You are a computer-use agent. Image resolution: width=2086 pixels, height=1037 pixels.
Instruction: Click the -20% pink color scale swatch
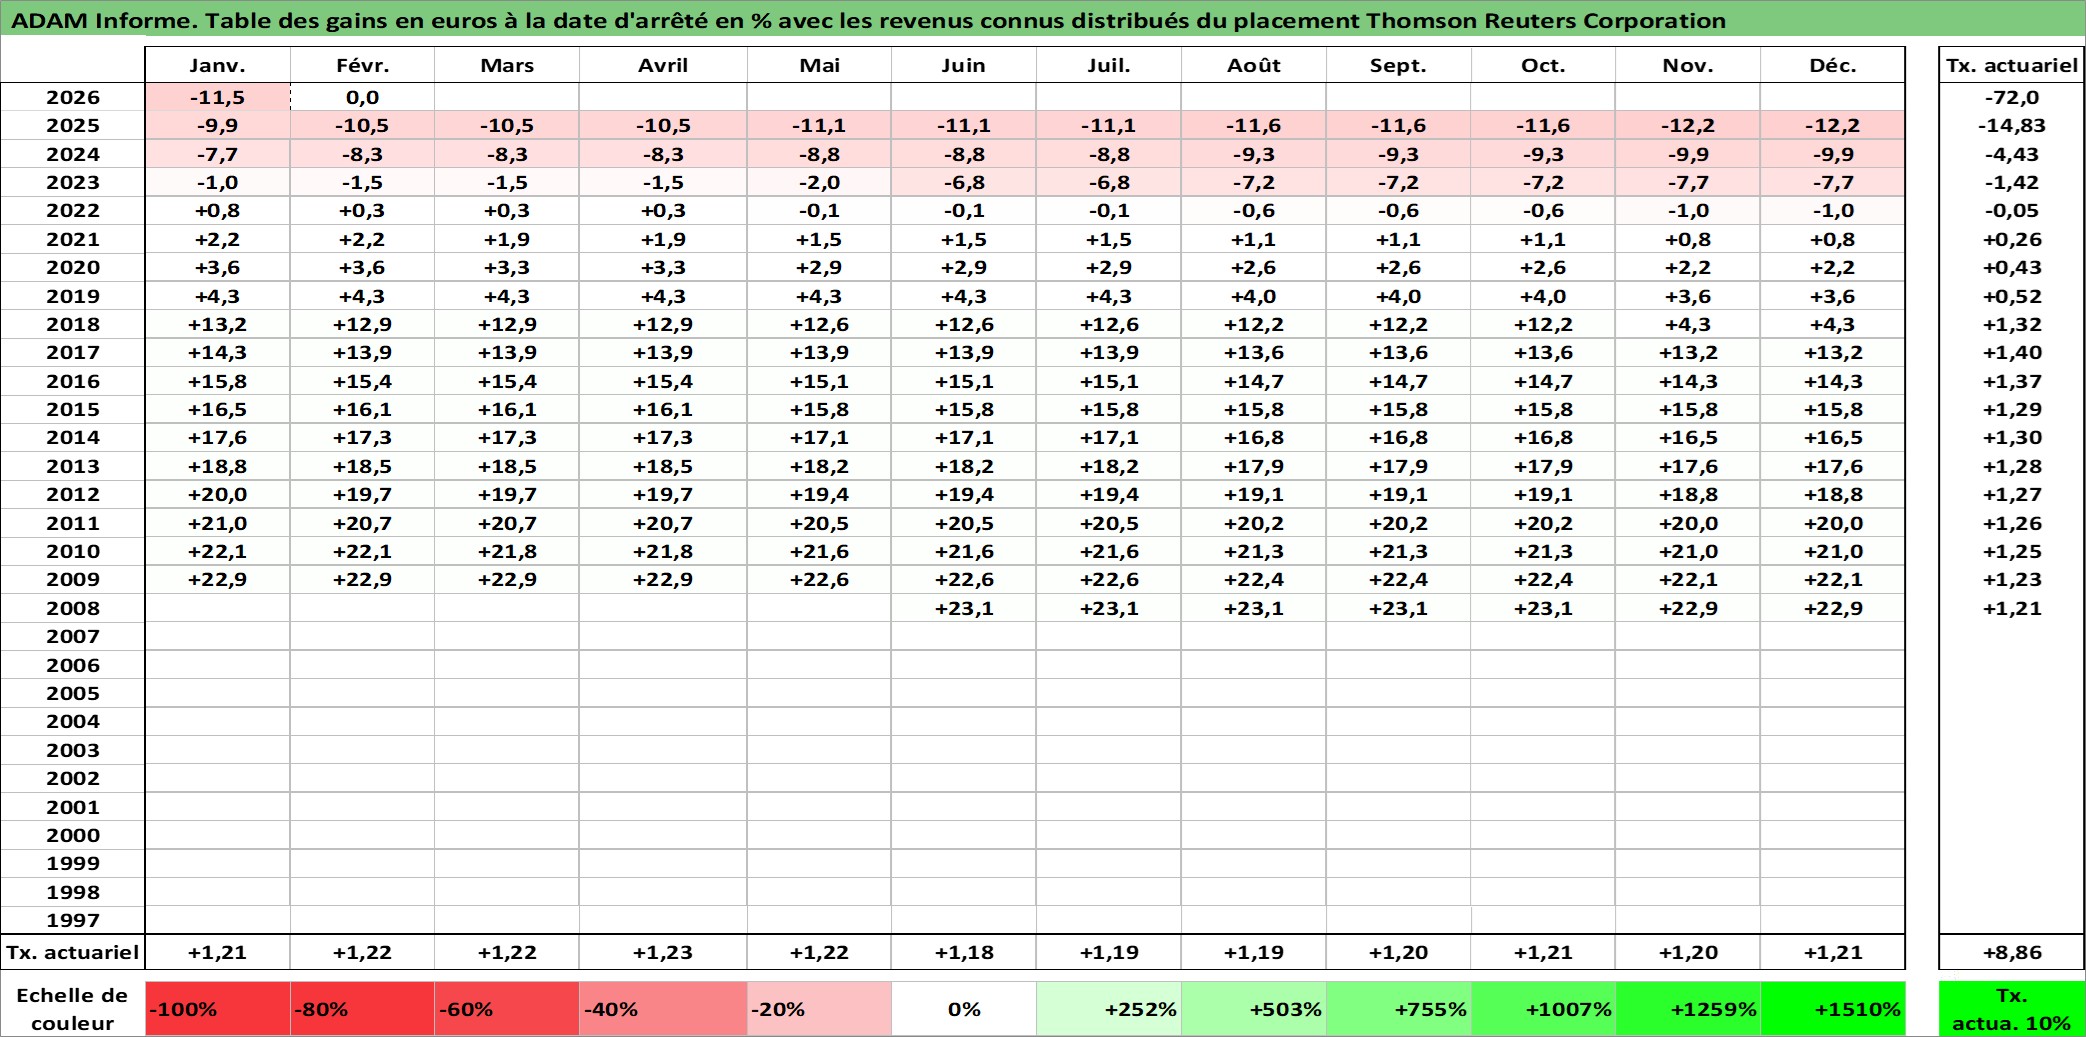click(x=819, y=1009)
